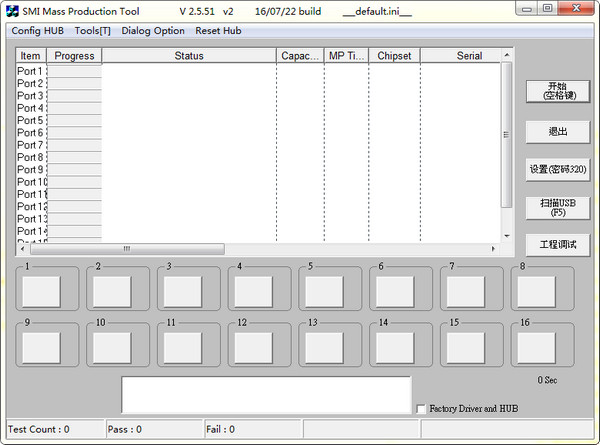Click the Status column header
This screenshot has width=600, height=445.
point(188,56)
